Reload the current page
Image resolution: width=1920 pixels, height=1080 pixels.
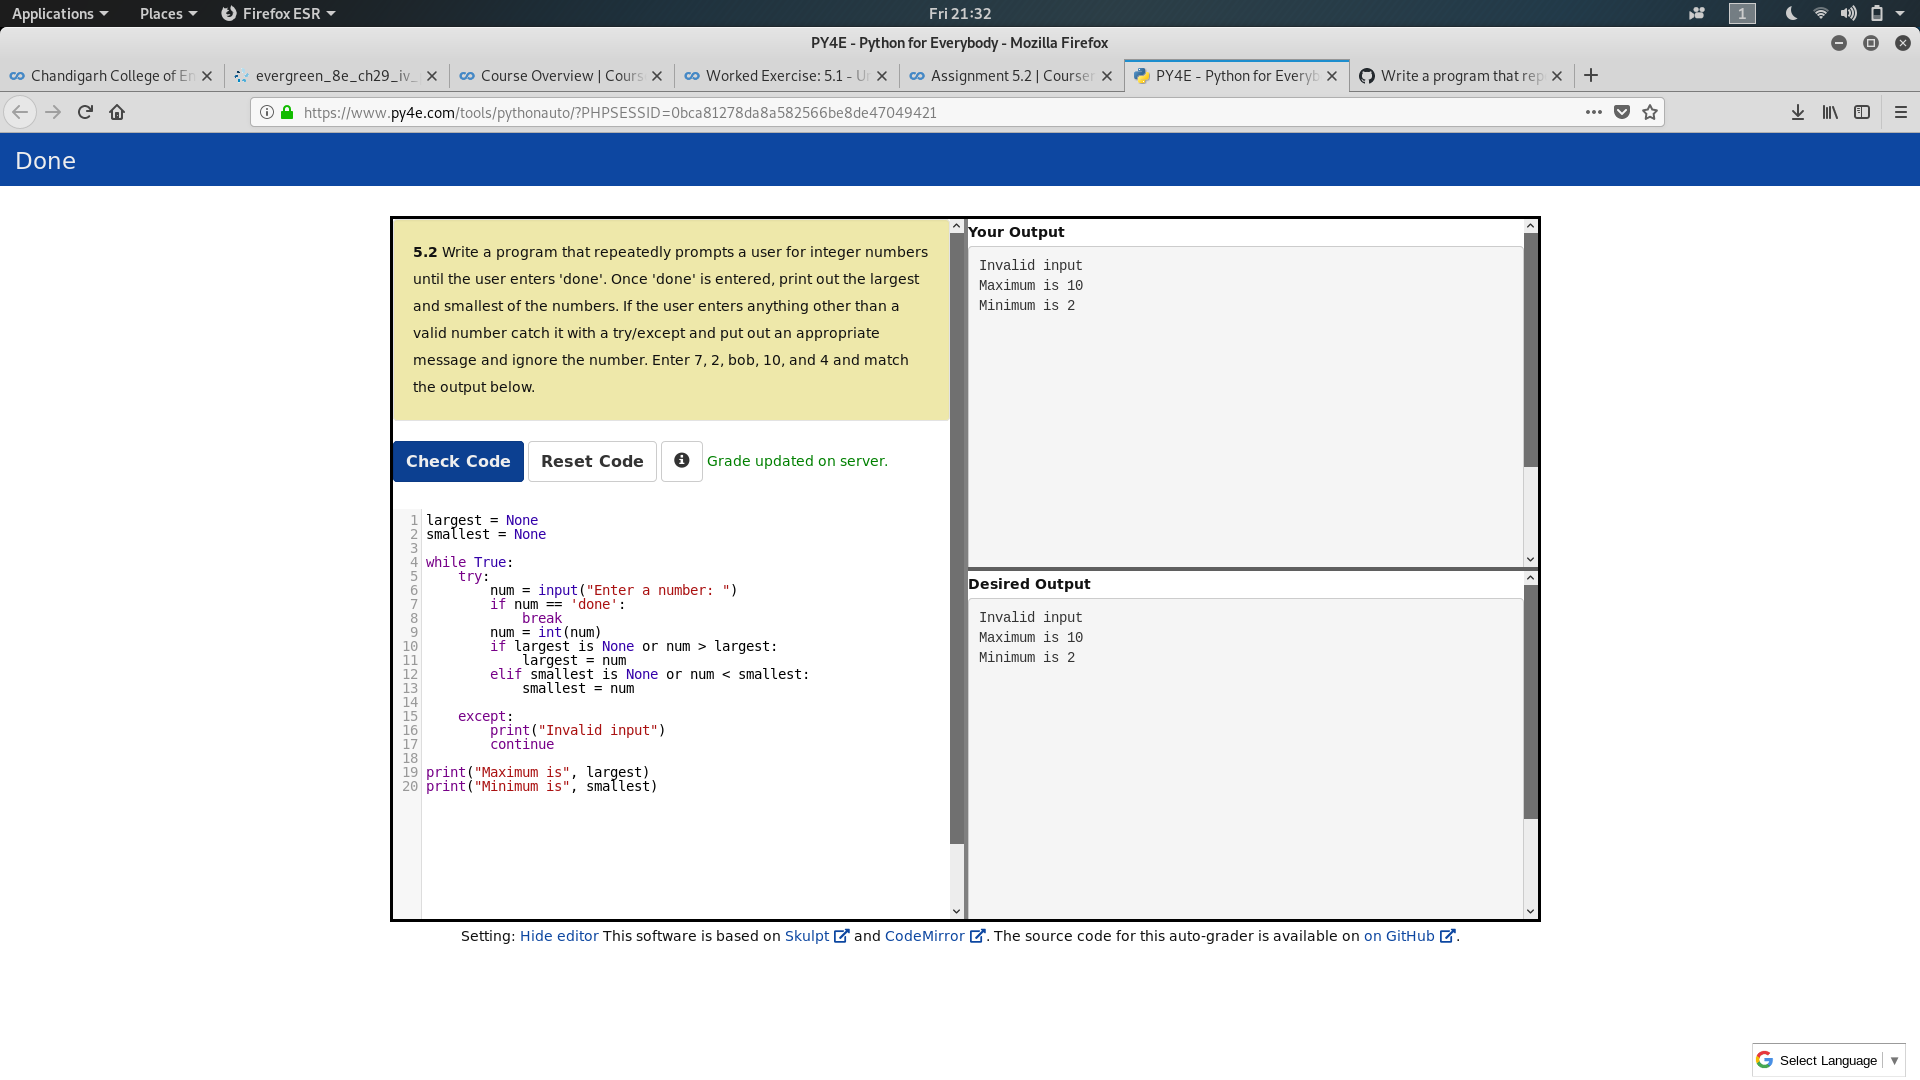85,112
